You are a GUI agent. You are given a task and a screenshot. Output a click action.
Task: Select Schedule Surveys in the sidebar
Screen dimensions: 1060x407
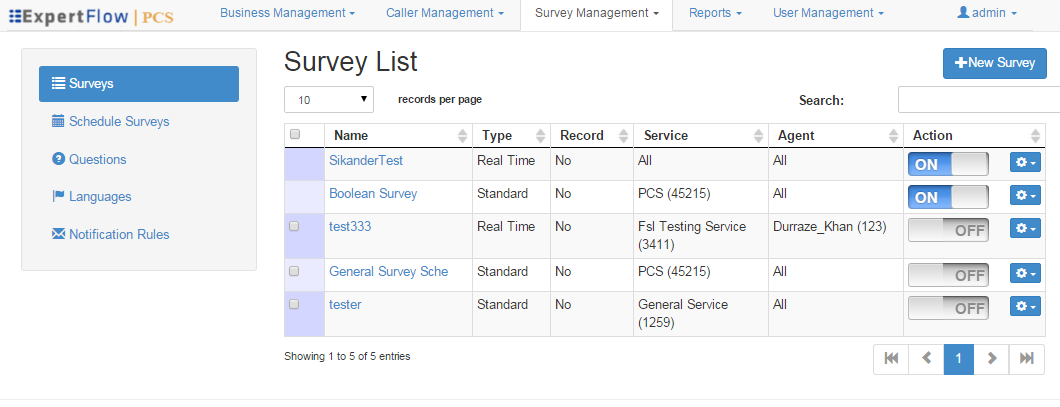click(x=119, y=122)
